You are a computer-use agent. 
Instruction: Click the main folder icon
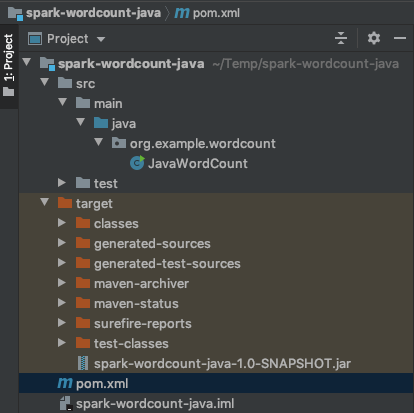click(83, 103)
